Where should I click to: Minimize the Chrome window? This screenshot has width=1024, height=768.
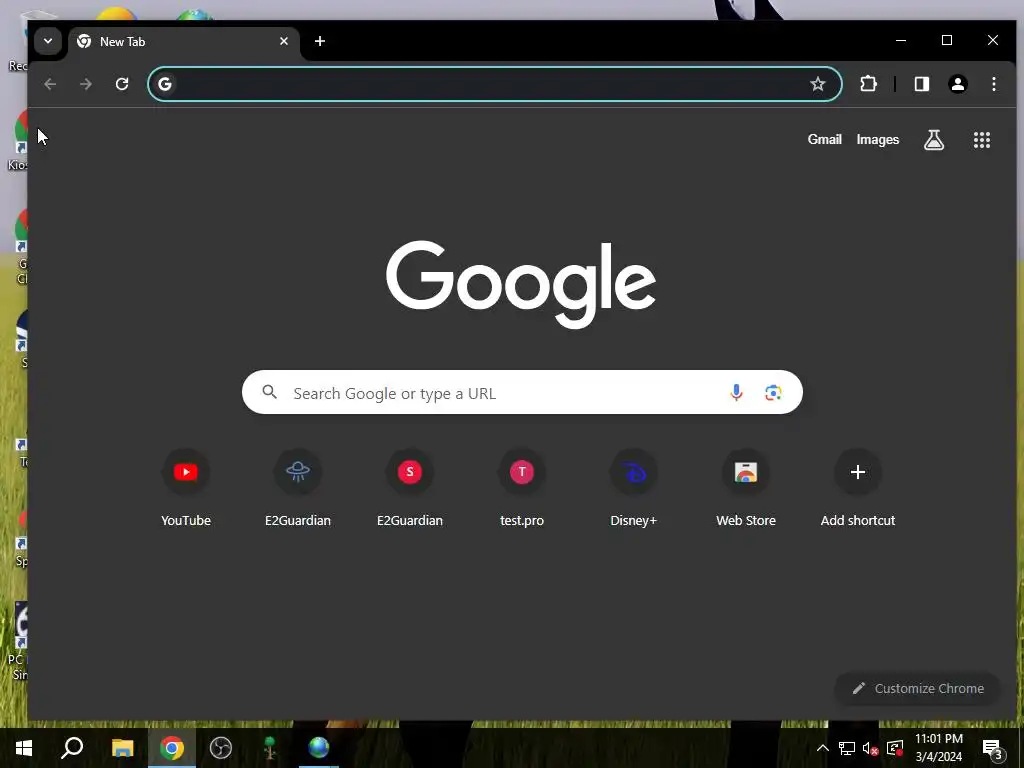coord(901,40)
